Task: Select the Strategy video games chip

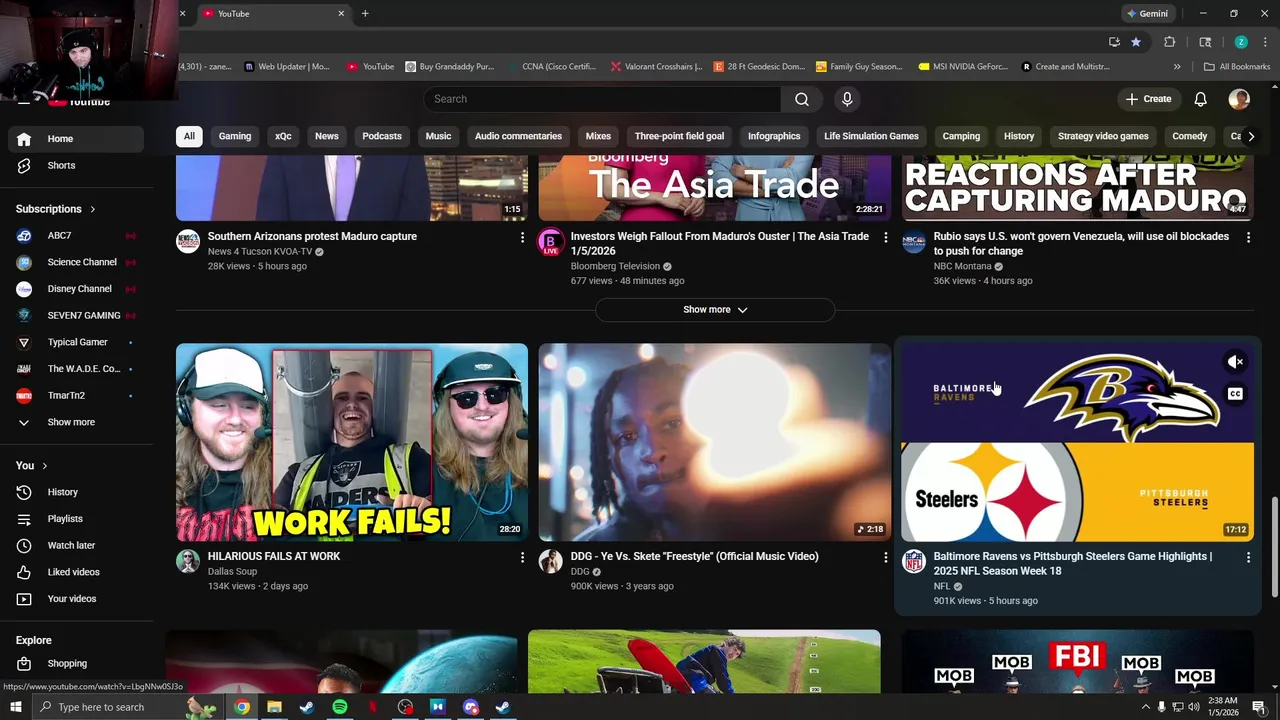Action: (x=1103, y=136)
